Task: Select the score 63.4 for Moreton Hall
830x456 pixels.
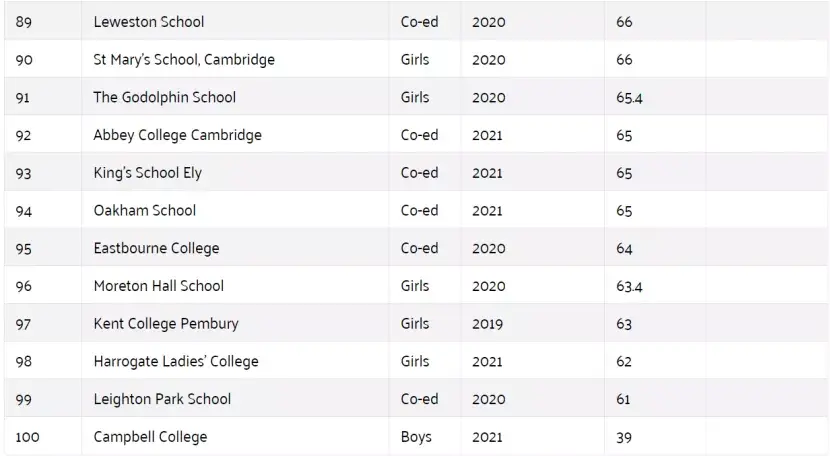Action: pyautogui.click(x=629, y=287)
